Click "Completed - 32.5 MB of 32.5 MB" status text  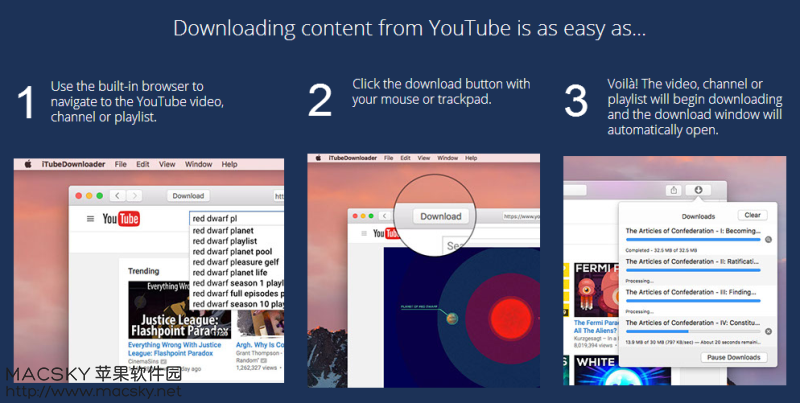click(x=661, y=250)
